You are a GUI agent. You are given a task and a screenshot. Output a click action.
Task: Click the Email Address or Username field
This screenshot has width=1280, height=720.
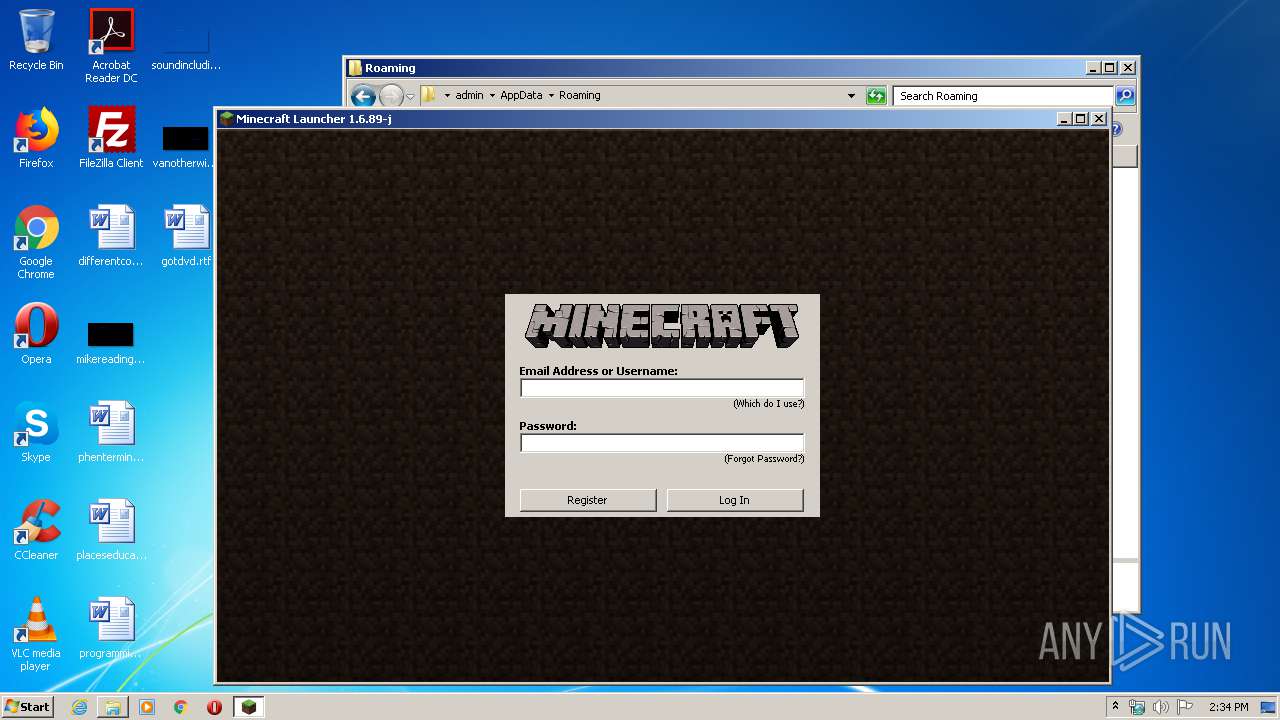click(662, 388)
